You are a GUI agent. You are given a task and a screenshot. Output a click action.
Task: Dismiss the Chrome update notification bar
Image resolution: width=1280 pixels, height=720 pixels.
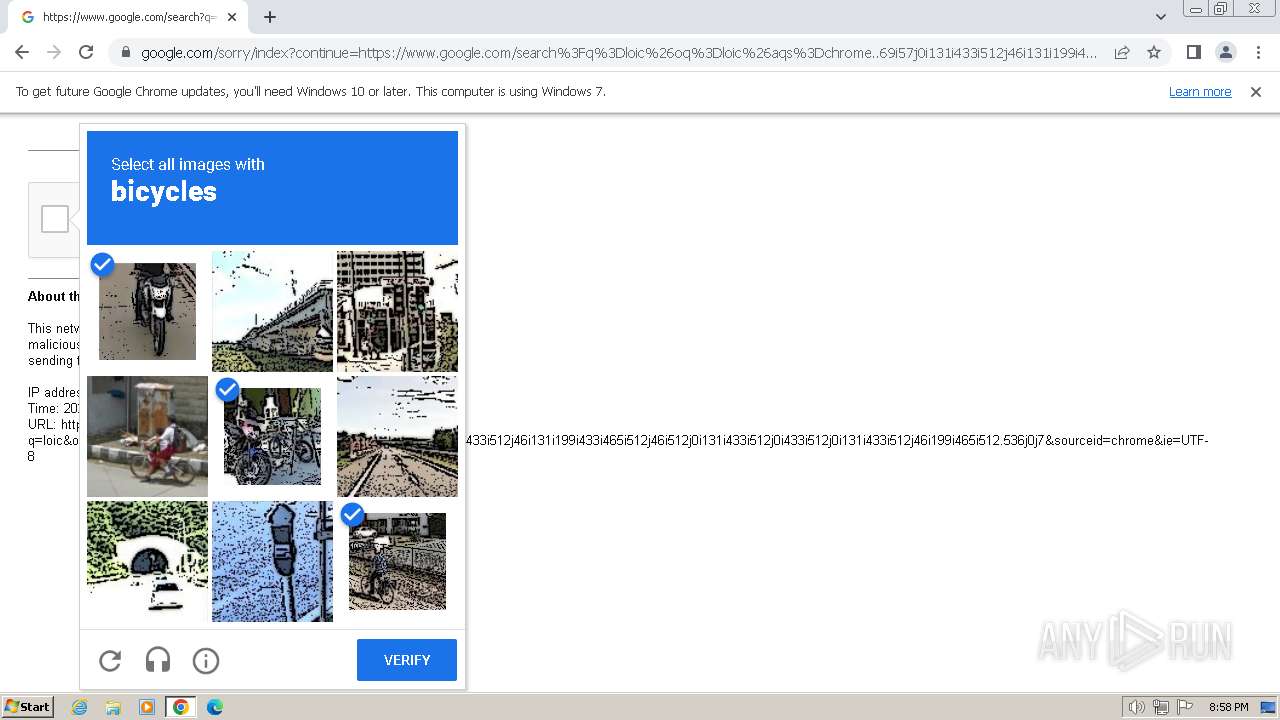[1256, 91]
